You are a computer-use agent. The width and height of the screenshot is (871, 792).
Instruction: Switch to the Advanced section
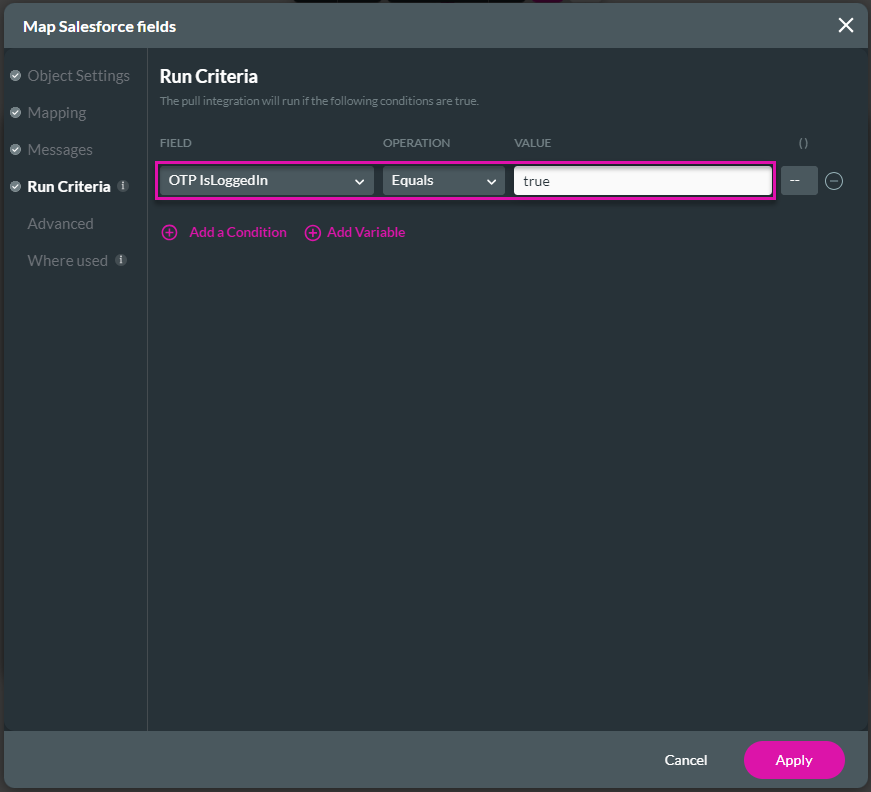tap(60, 223)
